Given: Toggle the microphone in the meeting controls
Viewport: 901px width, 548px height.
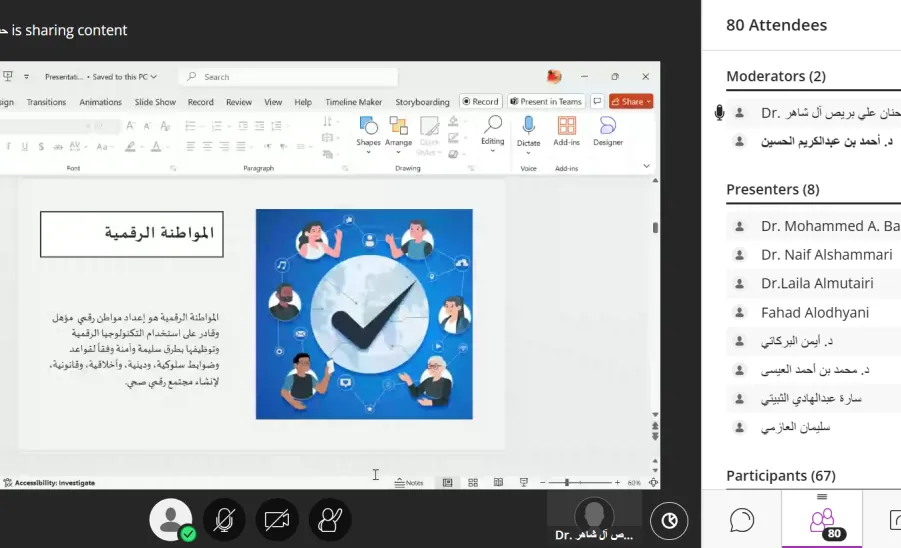Looking at the screenshot, I should point(224,520).
